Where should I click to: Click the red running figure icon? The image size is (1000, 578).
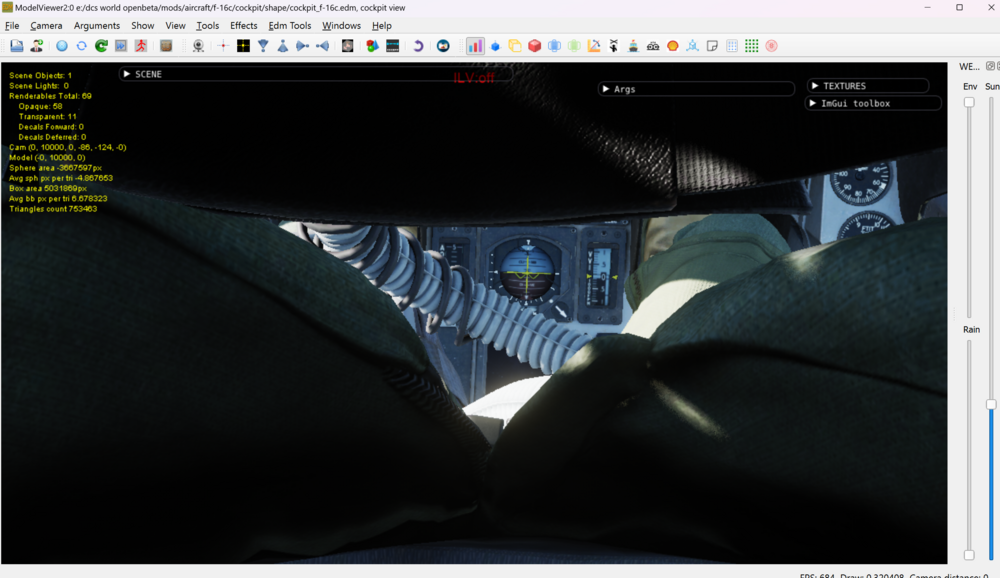pyautogui.click(x=141, y=46)
